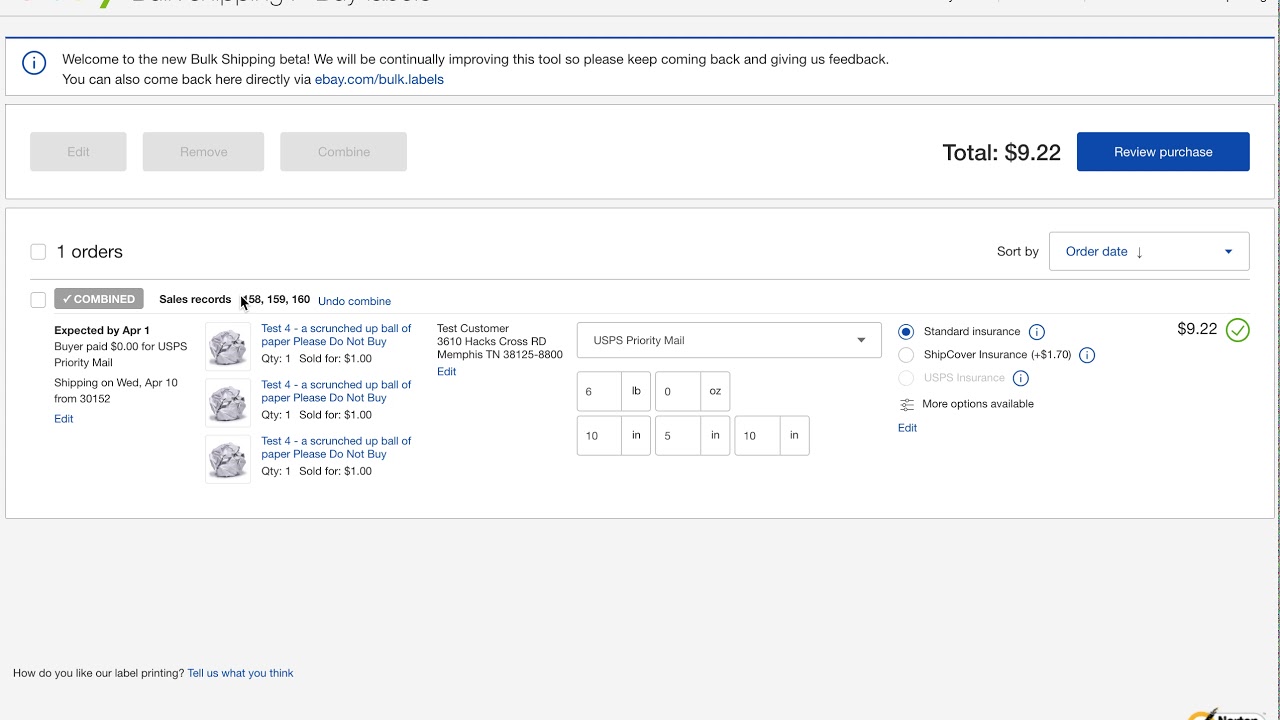Click the Remove button
Image resolution: width=1280 pixels, height=720 pixels.
pyautogui.click(x=203, y=152)
